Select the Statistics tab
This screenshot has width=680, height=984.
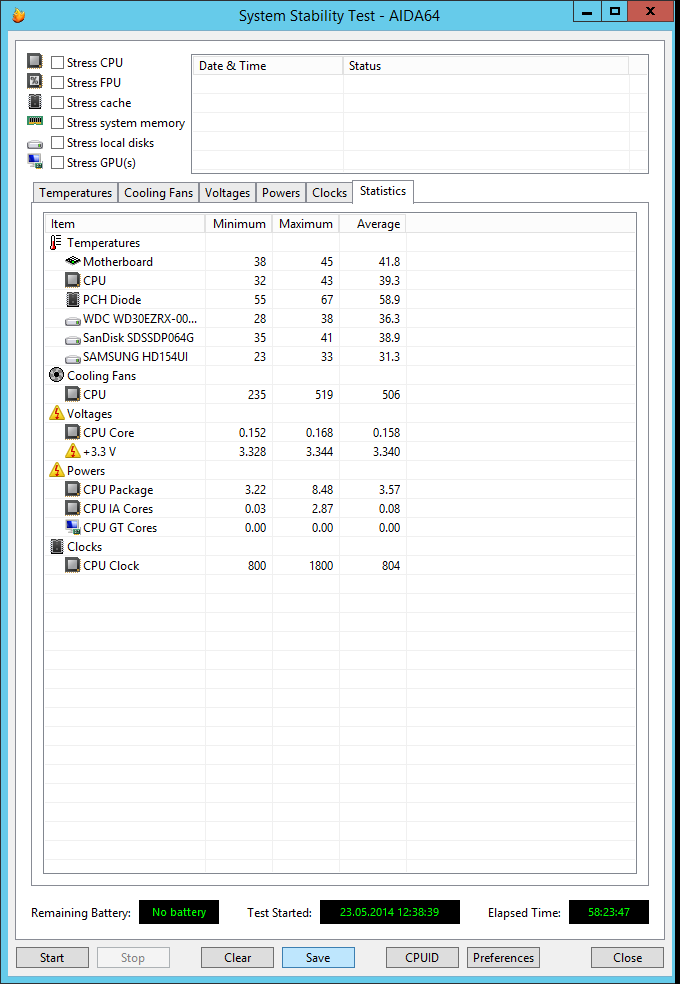(383, 191)
